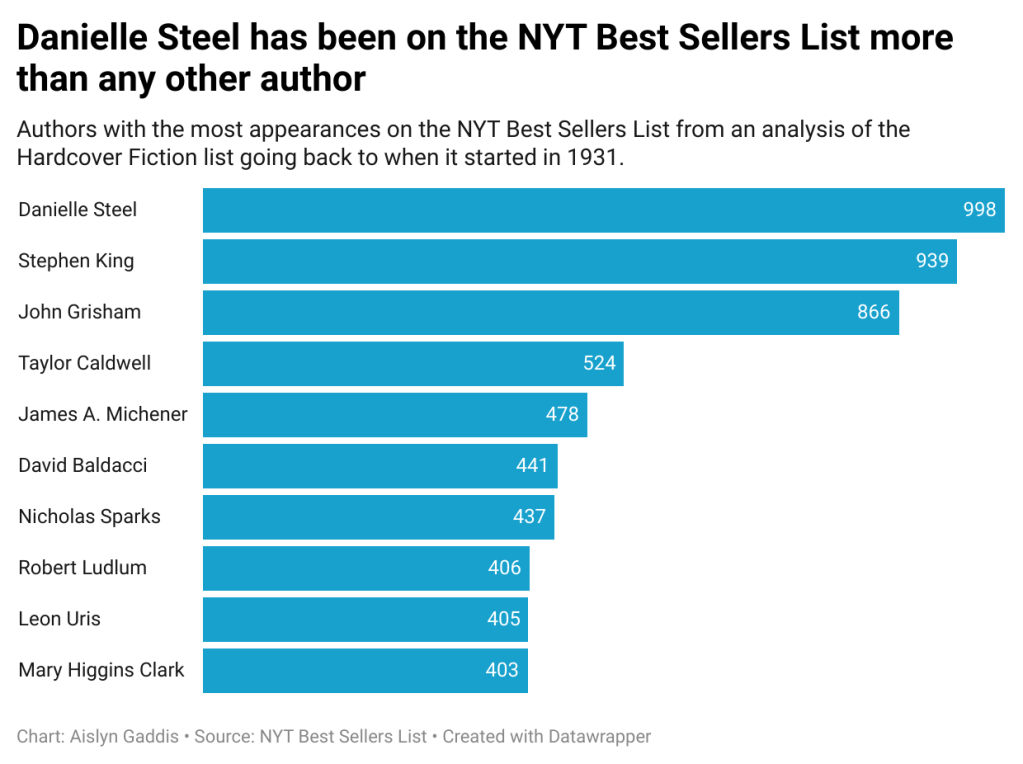Click the "Chart: Aislyn Gaddis" byline
Viewport: 1023px width, 764px height.
point(98,737)
